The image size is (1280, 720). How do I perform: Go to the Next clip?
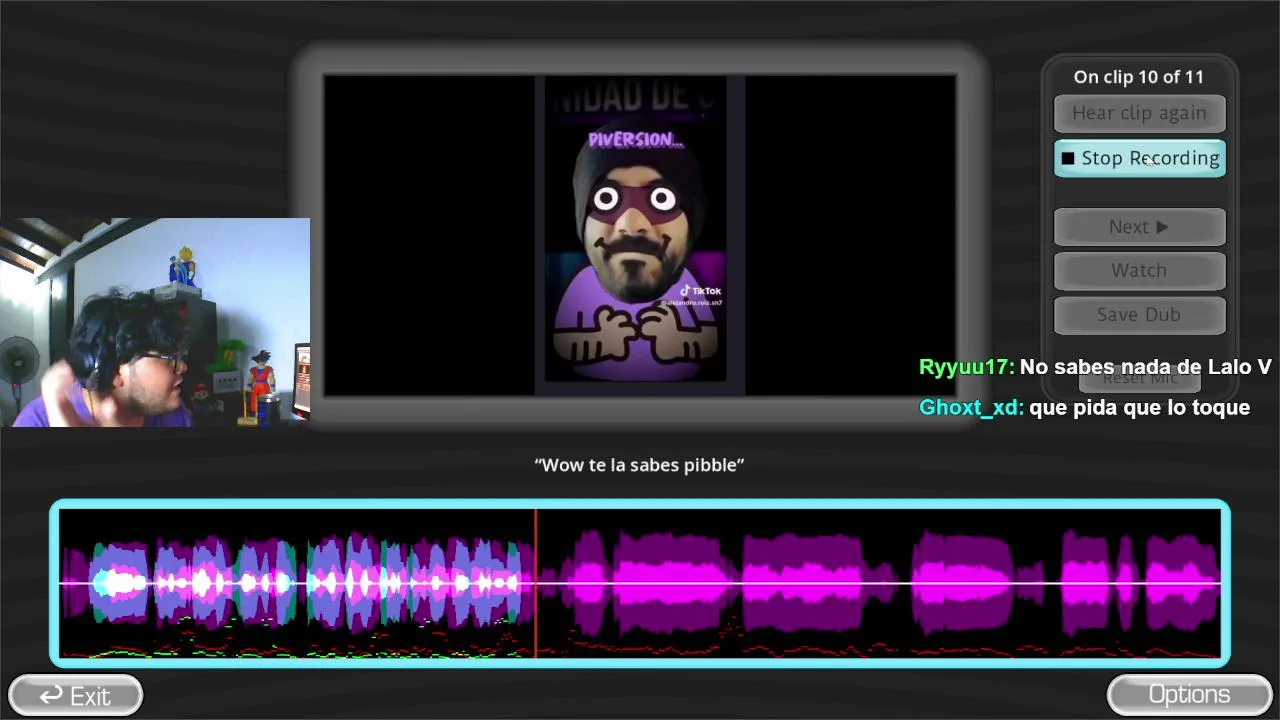tap(1139, 227)
